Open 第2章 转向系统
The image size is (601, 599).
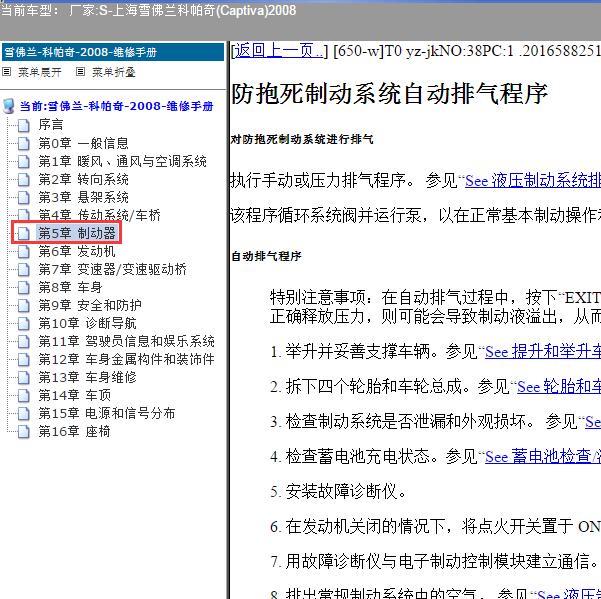[x=83, y=179]
